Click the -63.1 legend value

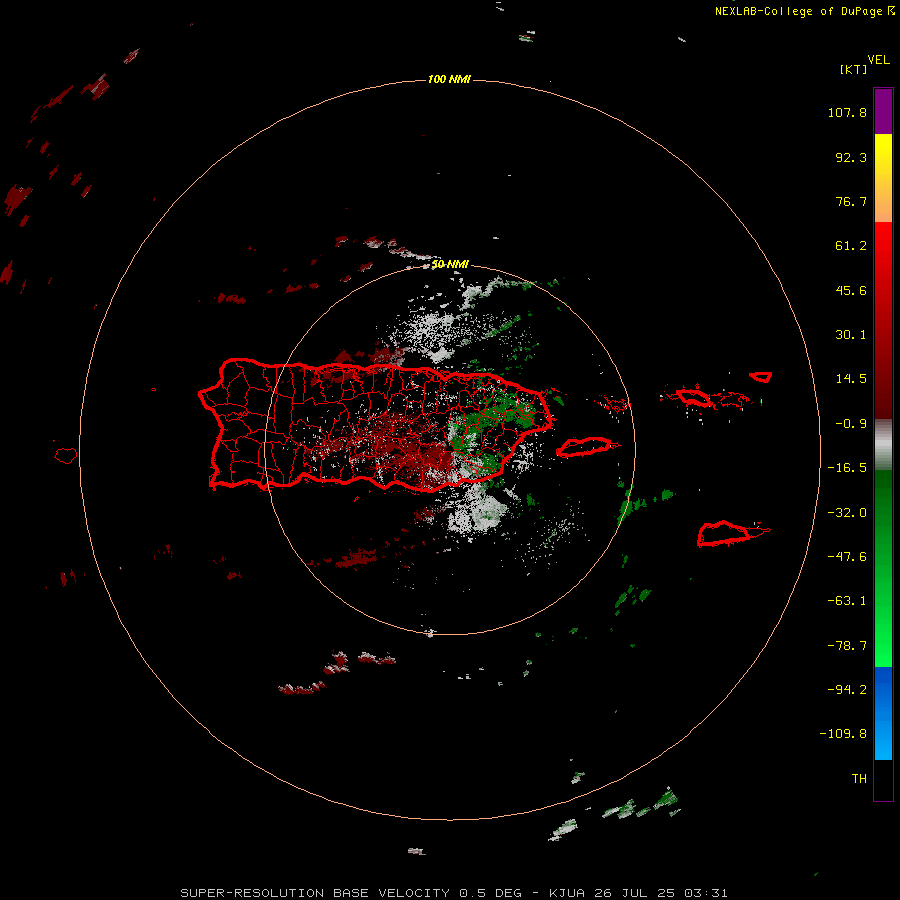847,601
